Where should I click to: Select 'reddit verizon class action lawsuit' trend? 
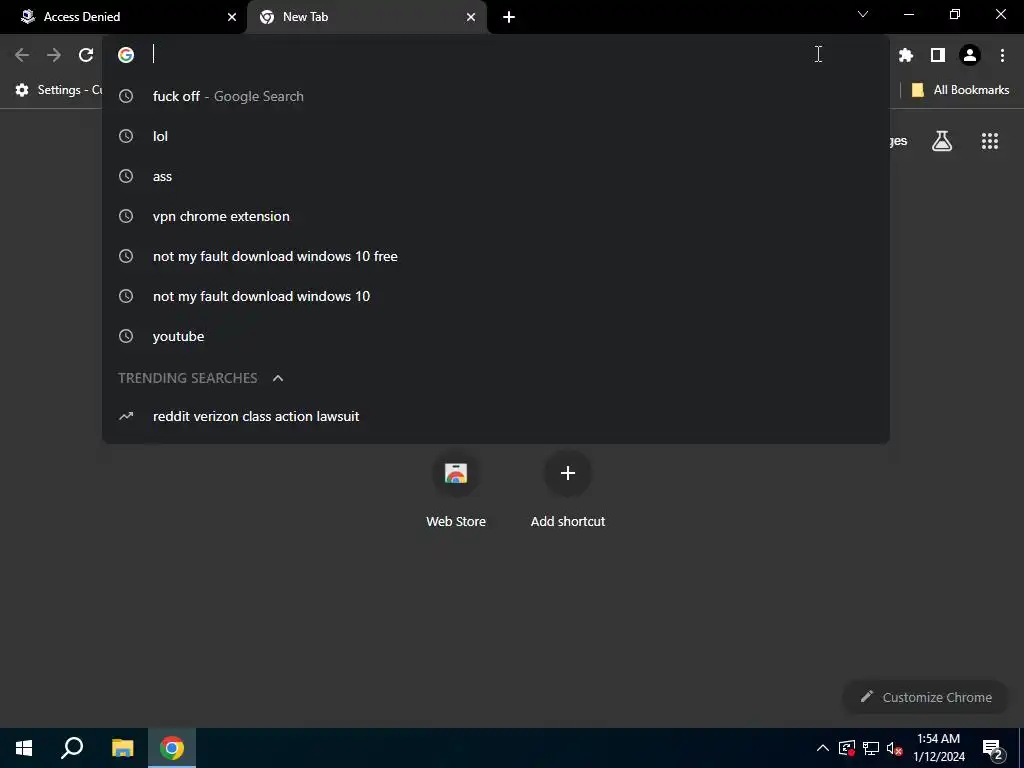496,416
